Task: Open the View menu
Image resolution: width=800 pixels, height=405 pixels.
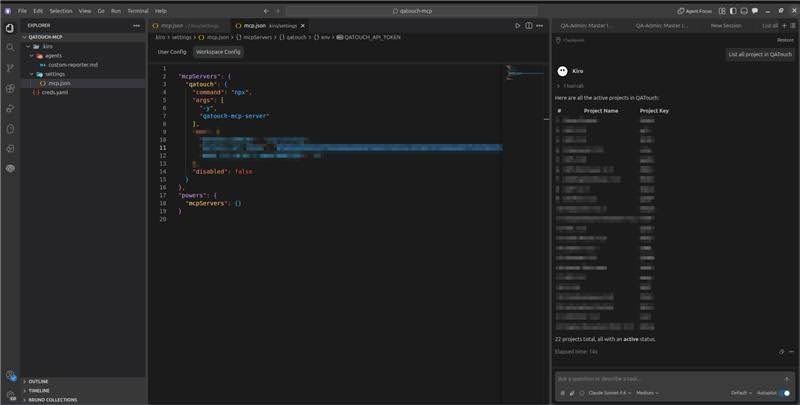Action: 85,11
